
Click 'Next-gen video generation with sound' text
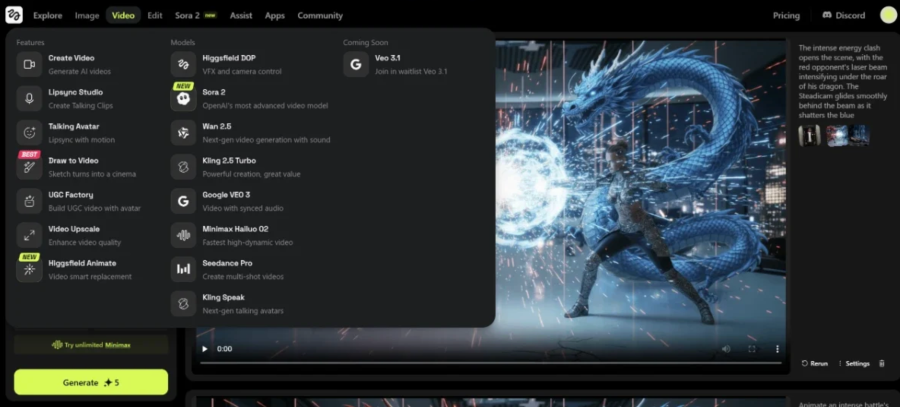point(266,140)
